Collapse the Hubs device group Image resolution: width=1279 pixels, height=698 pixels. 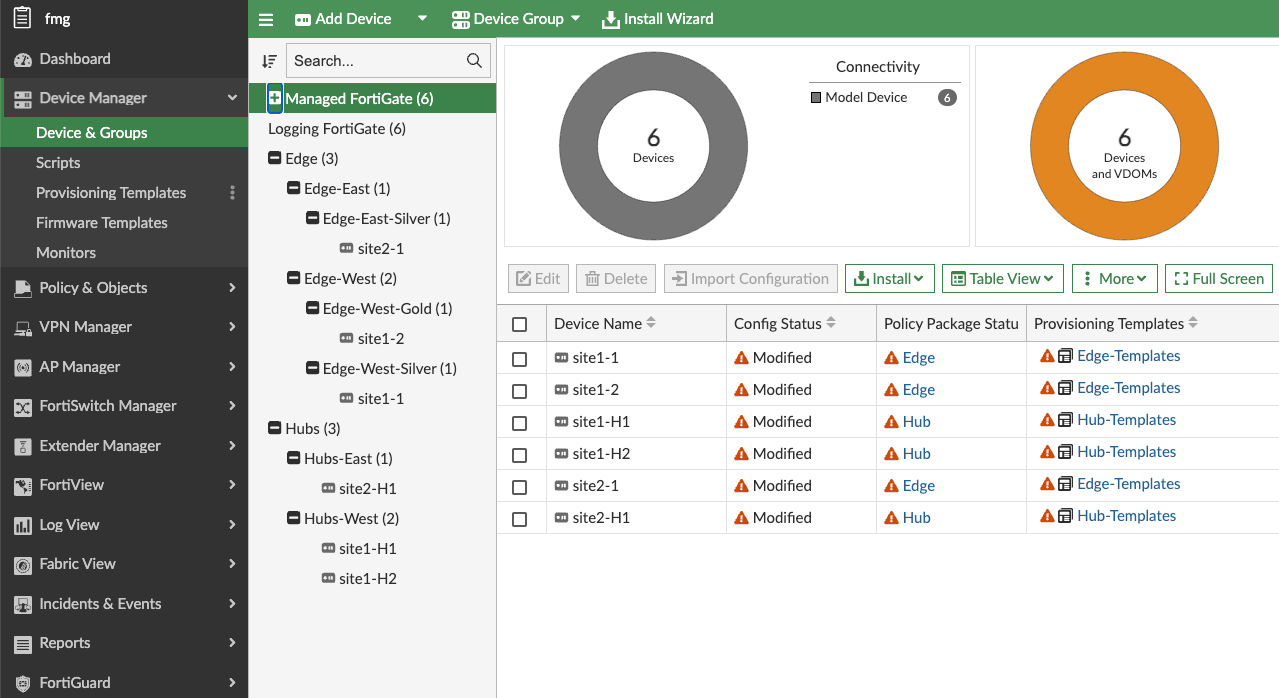(273, 428)
